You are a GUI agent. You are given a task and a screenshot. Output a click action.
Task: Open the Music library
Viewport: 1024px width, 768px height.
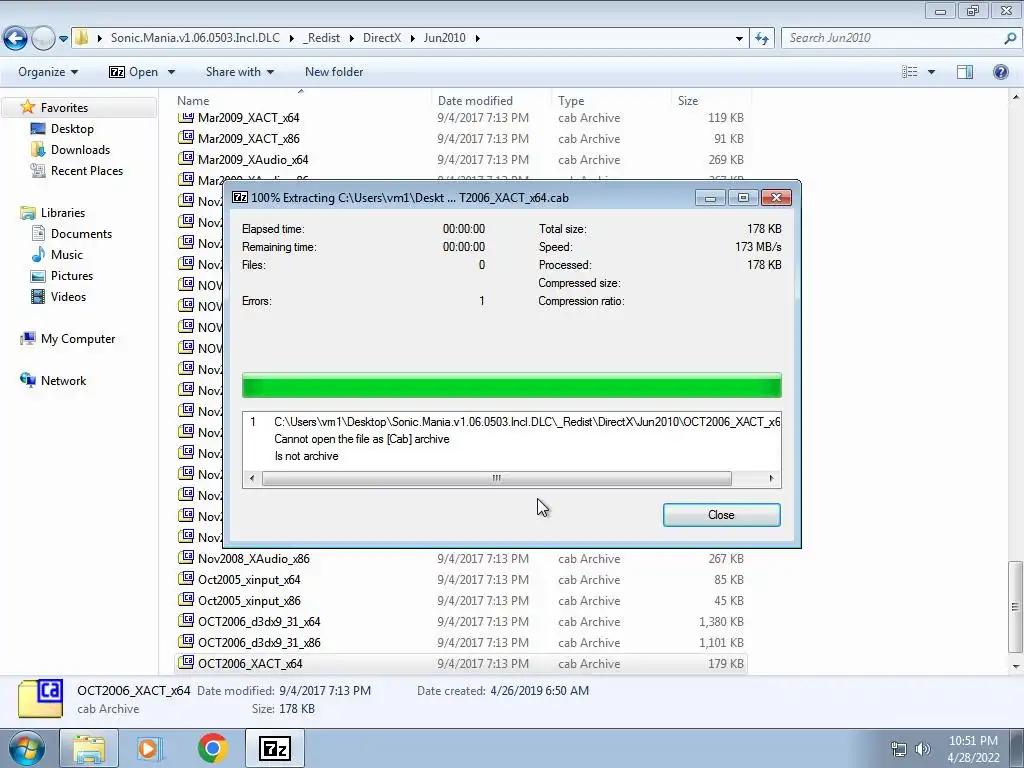tap(67, 255)
